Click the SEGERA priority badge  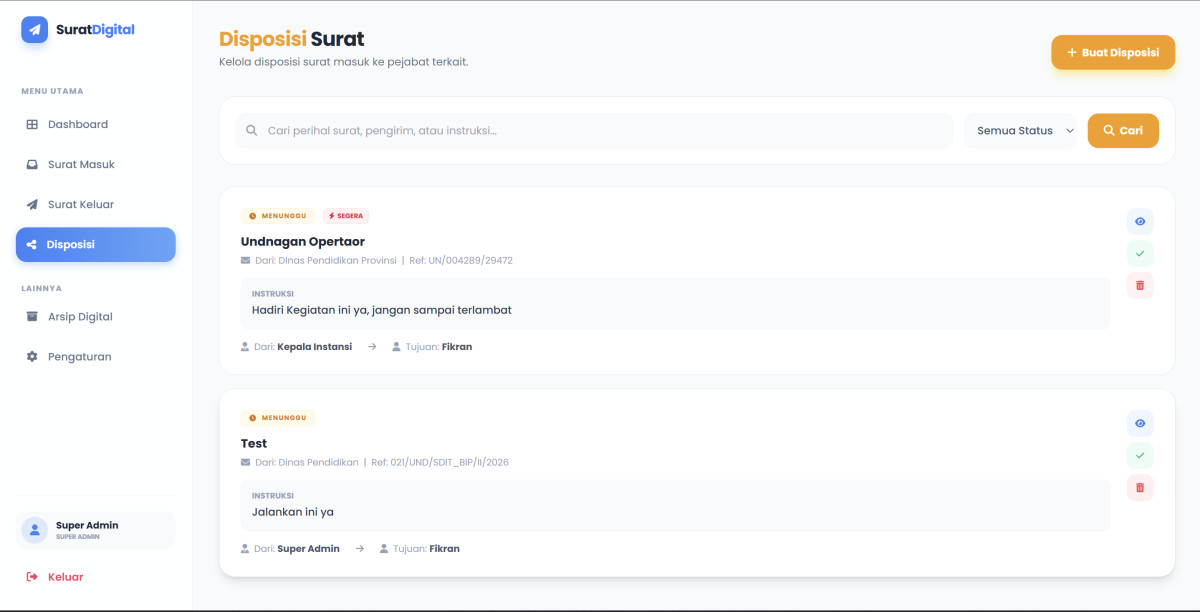(x=346, y=216)
